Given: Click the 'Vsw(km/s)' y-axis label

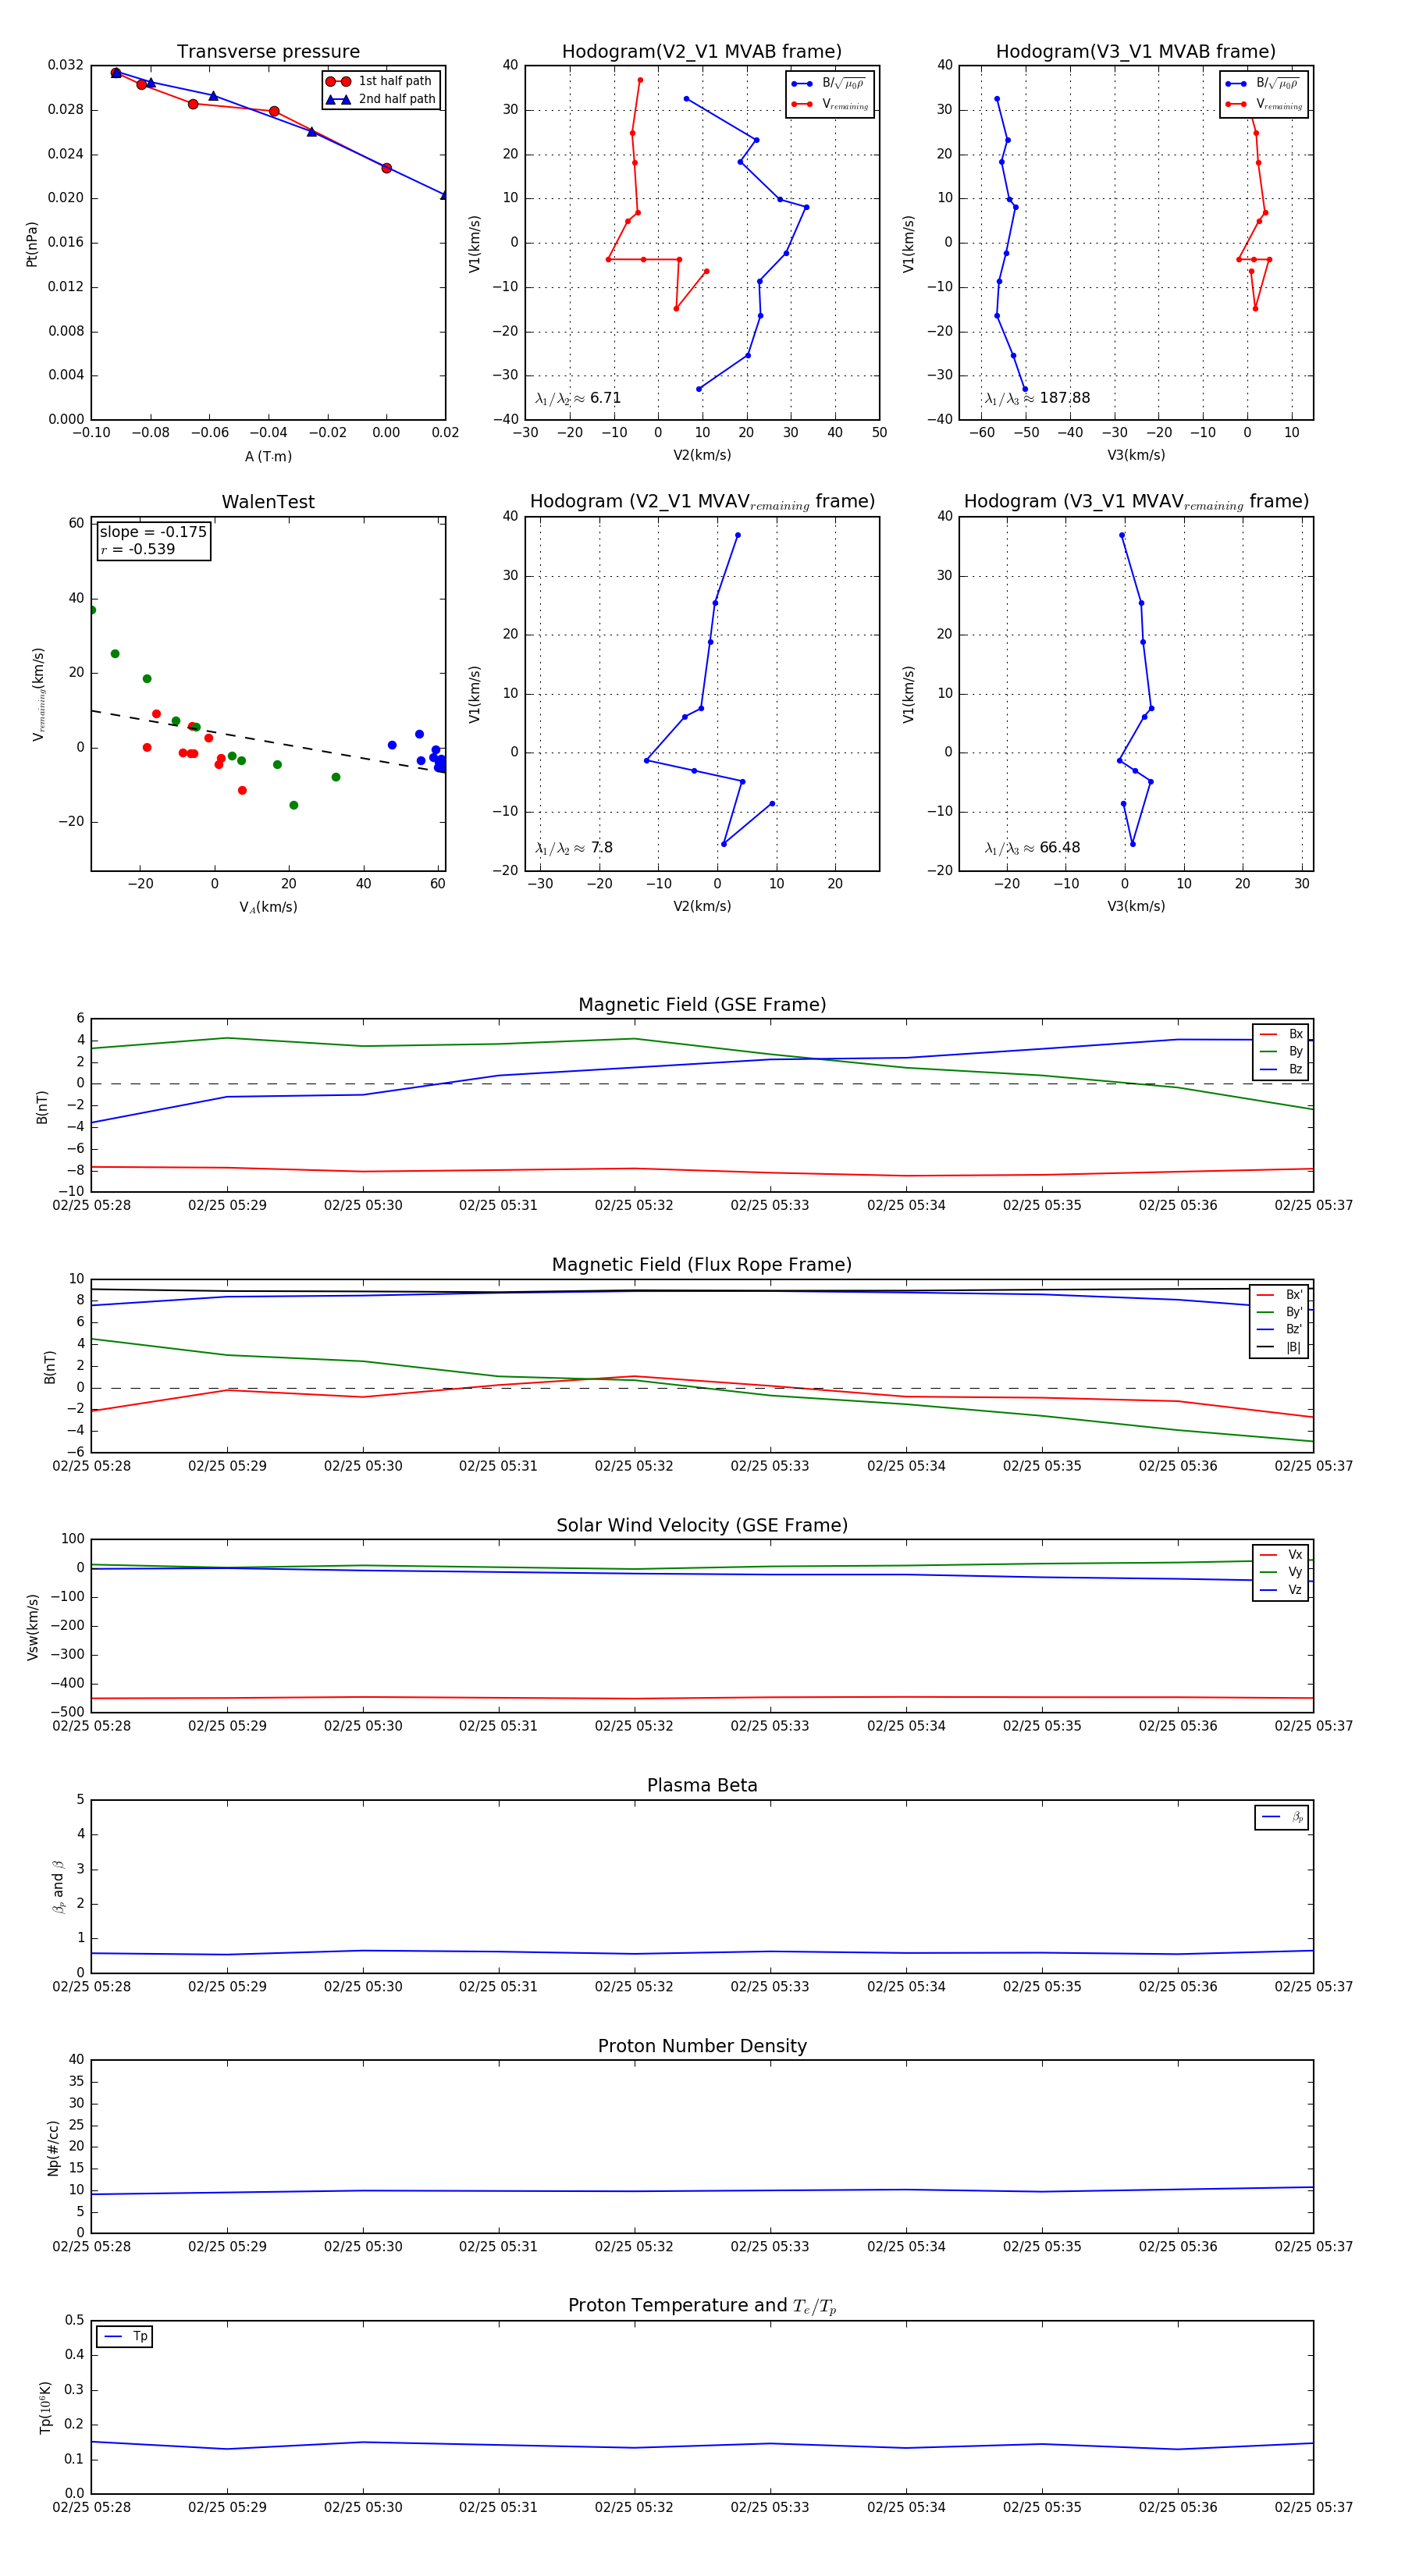Looking at the screenshot, I should [32, 1627].
